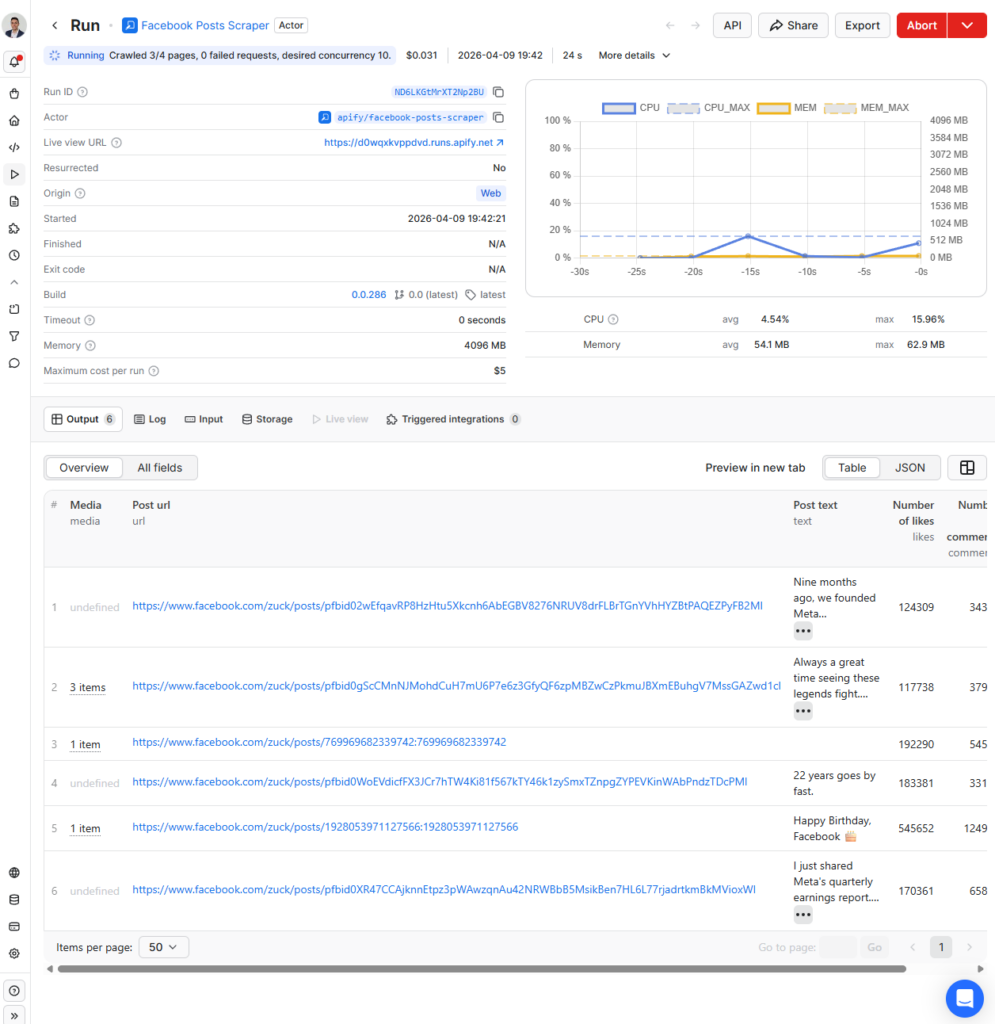Open the Actors code-brackets sidebar icon
This screenshot has height=1024, width=995.
[14, 148]
